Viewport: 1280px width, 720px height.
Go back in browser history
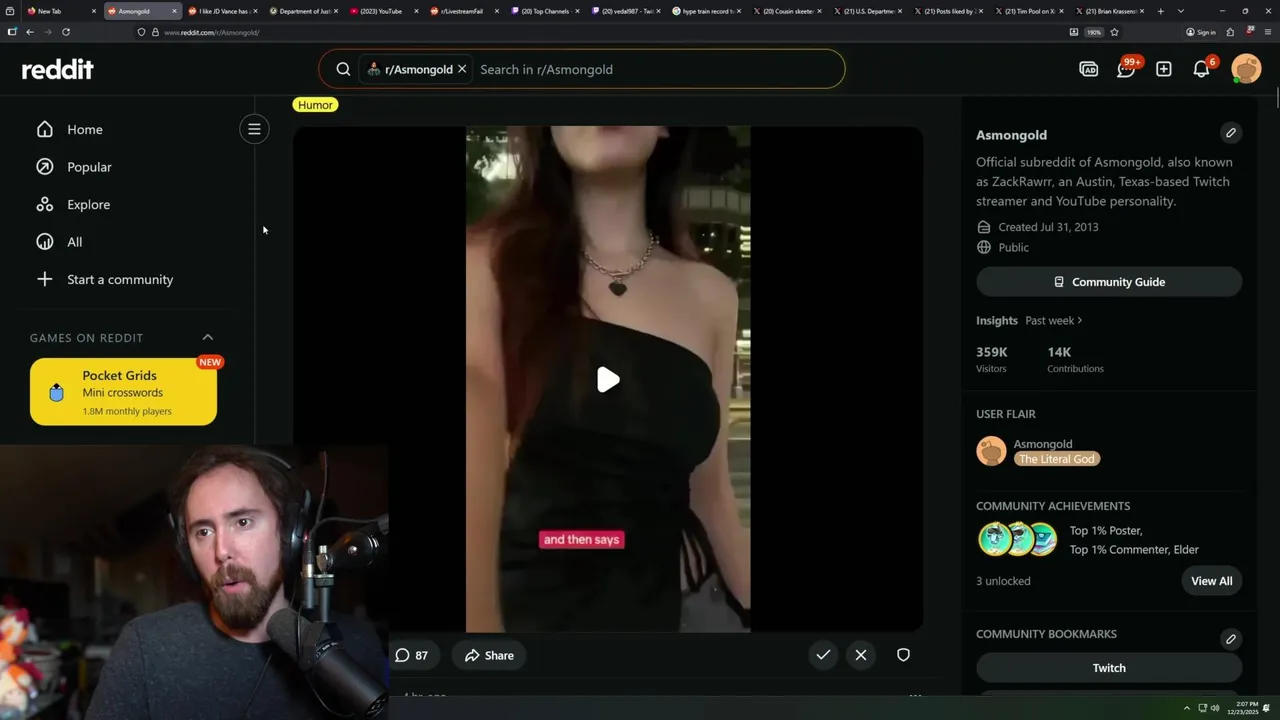click(30, 32)
